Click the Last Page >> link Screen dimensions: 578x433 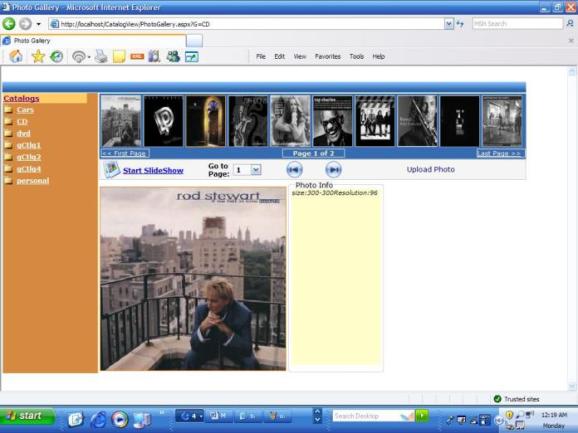[x=499, y=153]
